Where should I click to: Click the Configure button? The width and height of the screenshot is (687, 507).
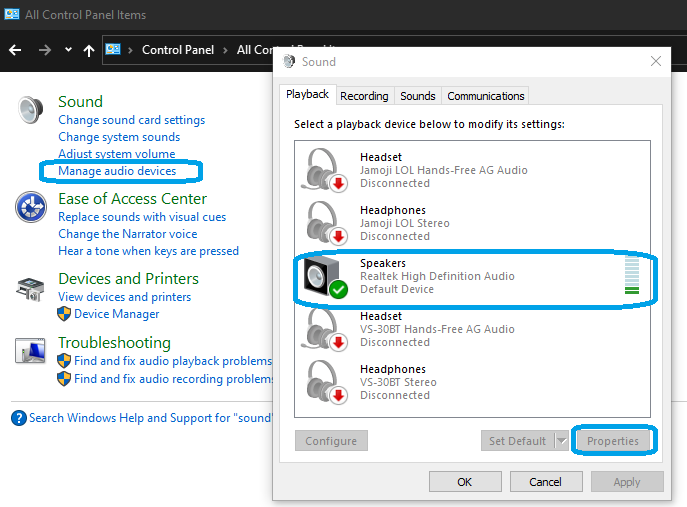click(x=331, y=441)
